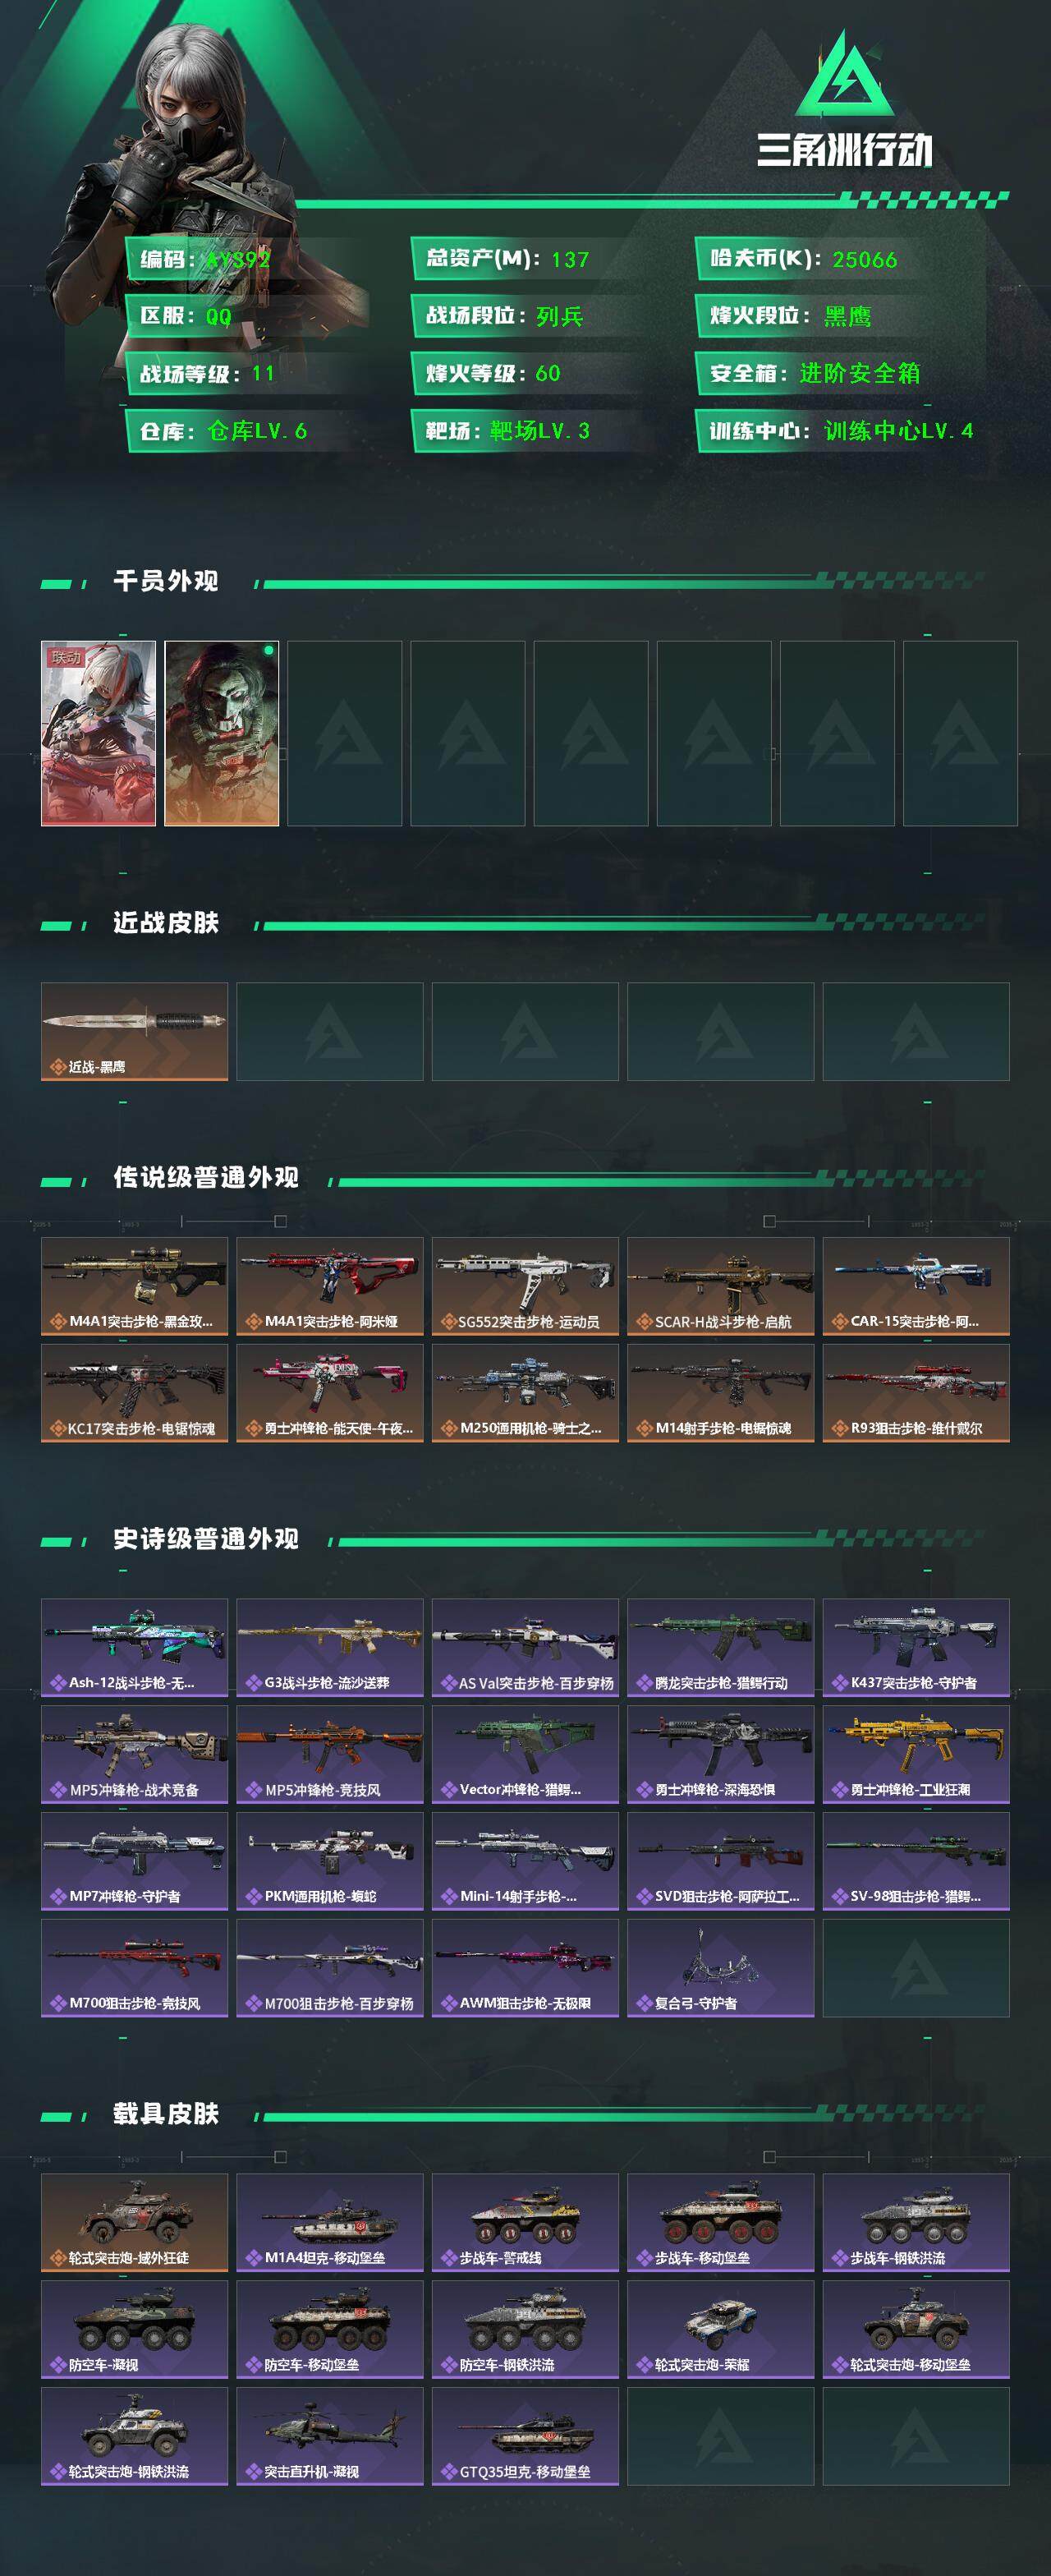
Task: Select the 安全箱 进阶安全箱 label
Action: [815, 373]
